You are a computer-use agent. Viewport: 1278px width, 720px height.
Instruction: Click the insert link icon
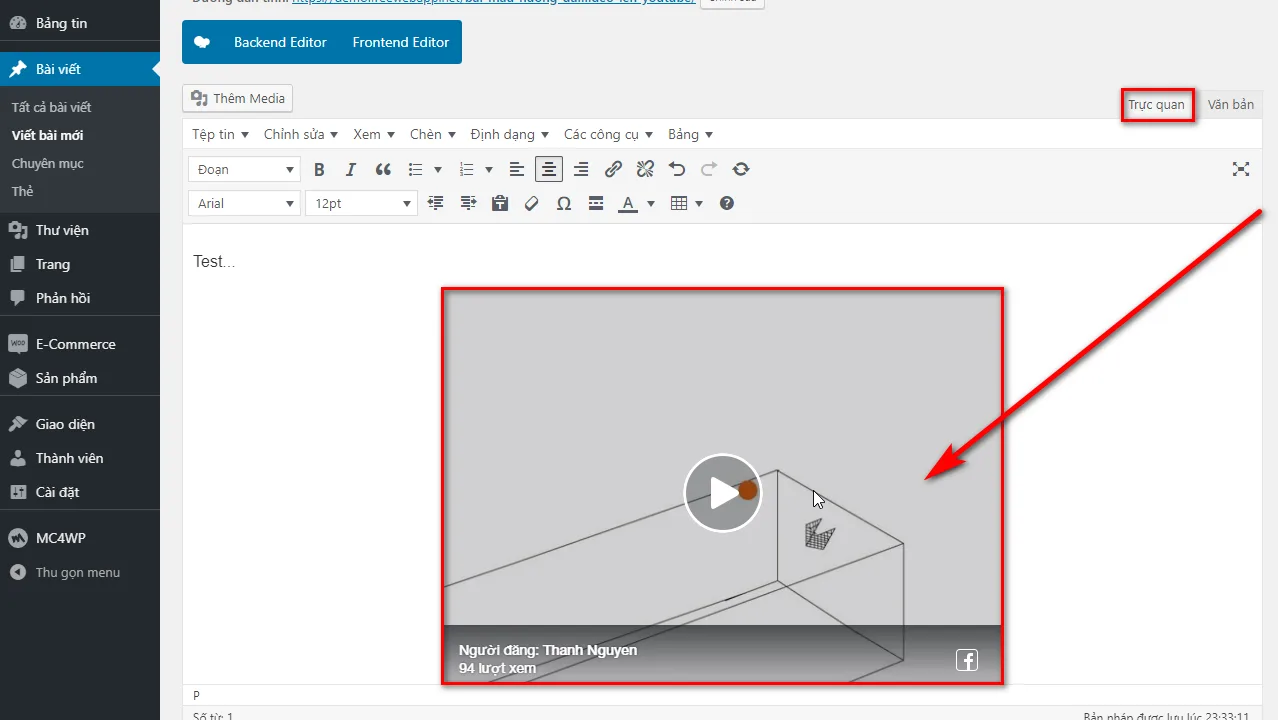click(614, 170)
